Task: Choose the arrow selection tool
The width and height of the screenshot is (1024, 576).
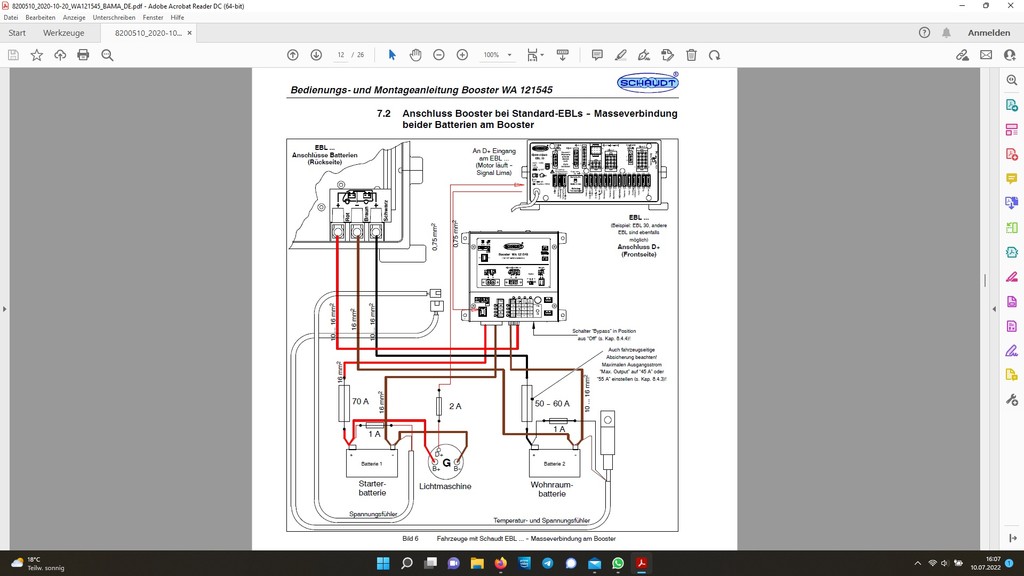Action: (x=392, y=56)
